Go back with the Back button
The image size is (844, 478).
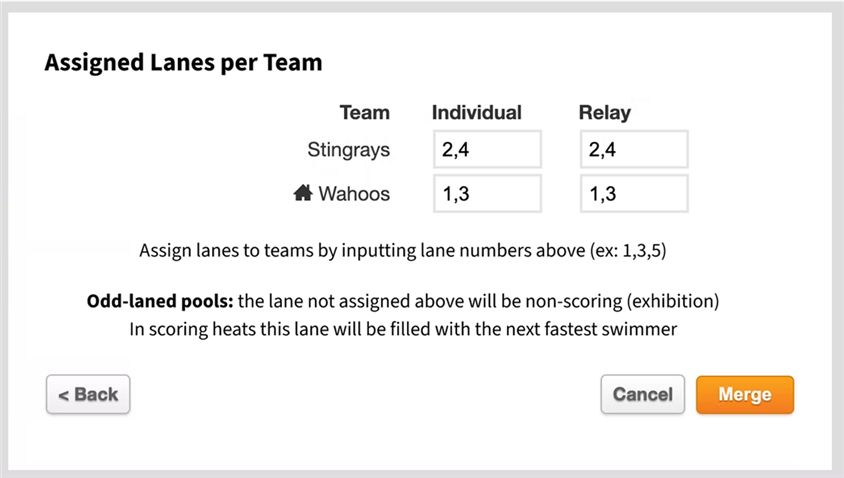tap(88, 394)
